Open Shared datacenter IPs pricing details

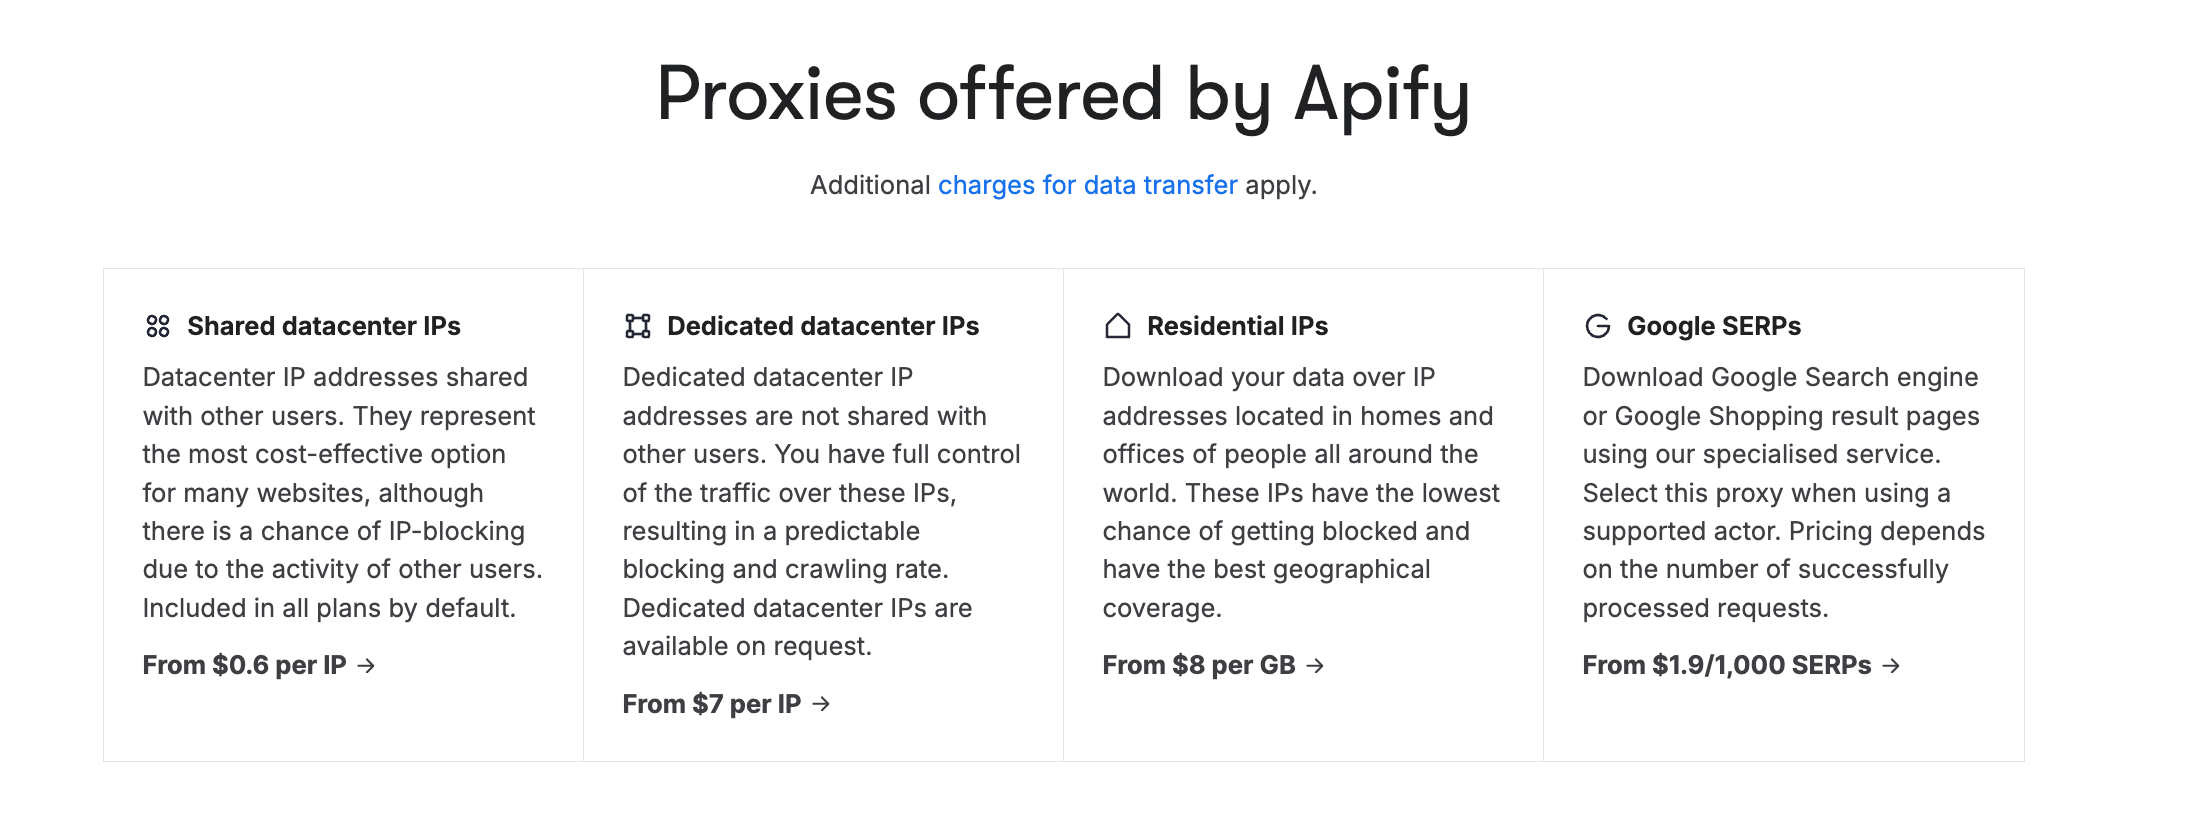[x=258, y=665]
